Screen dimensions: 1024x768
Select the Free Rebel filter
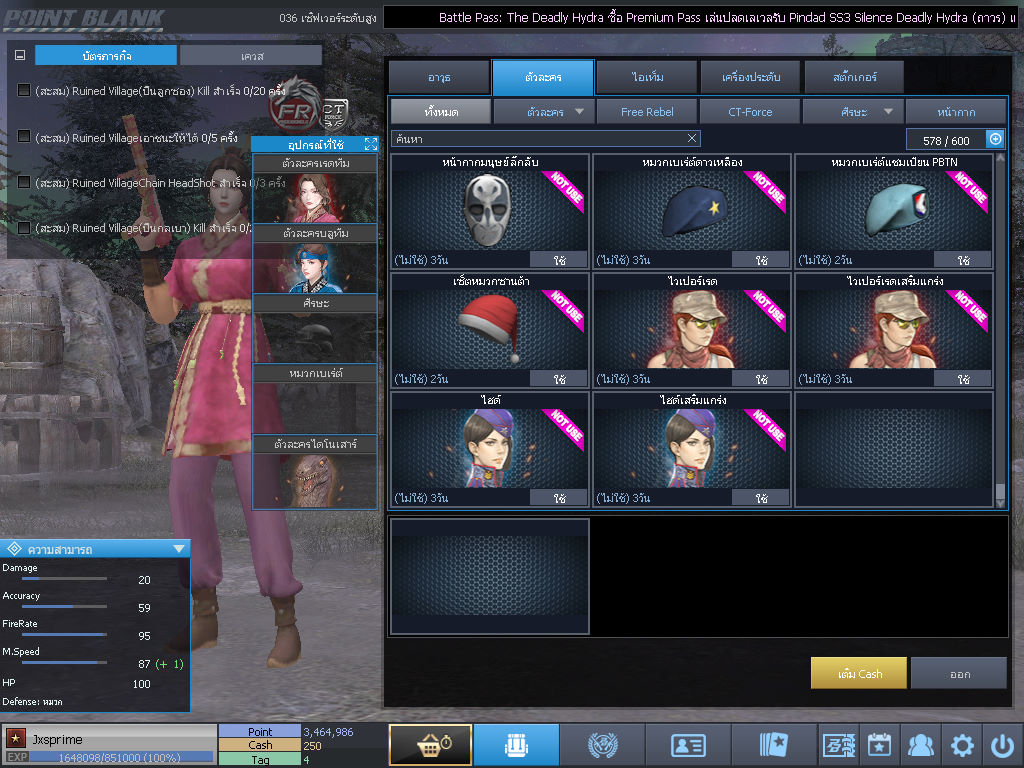pos(647,112)
